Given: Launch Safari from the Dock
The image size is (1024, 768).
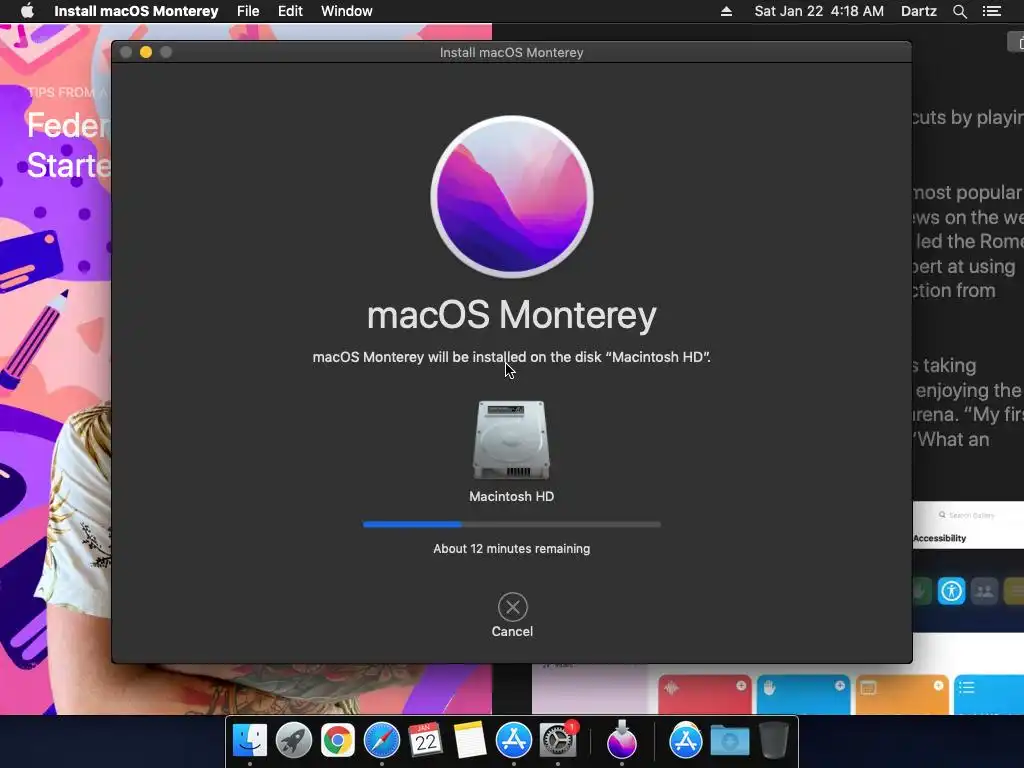Looking at the screenshot, I should [x=381, y=741].
